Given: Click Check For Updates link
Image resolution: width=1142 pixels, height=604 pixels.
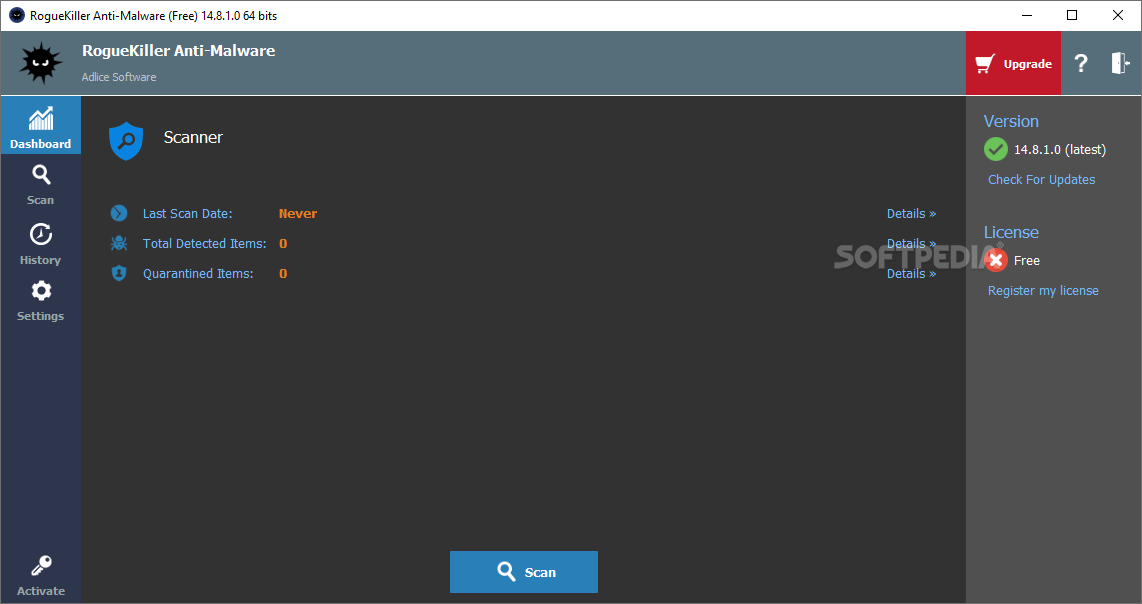Looking at the screenshot, I should pyautogui.click(x=1041, y=179).
